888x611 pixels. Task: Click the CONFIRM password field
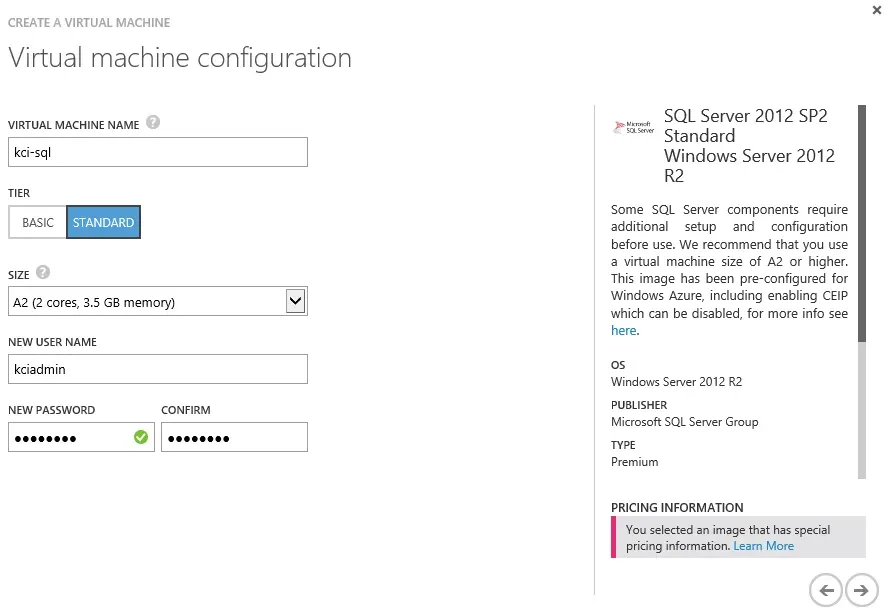234,437
